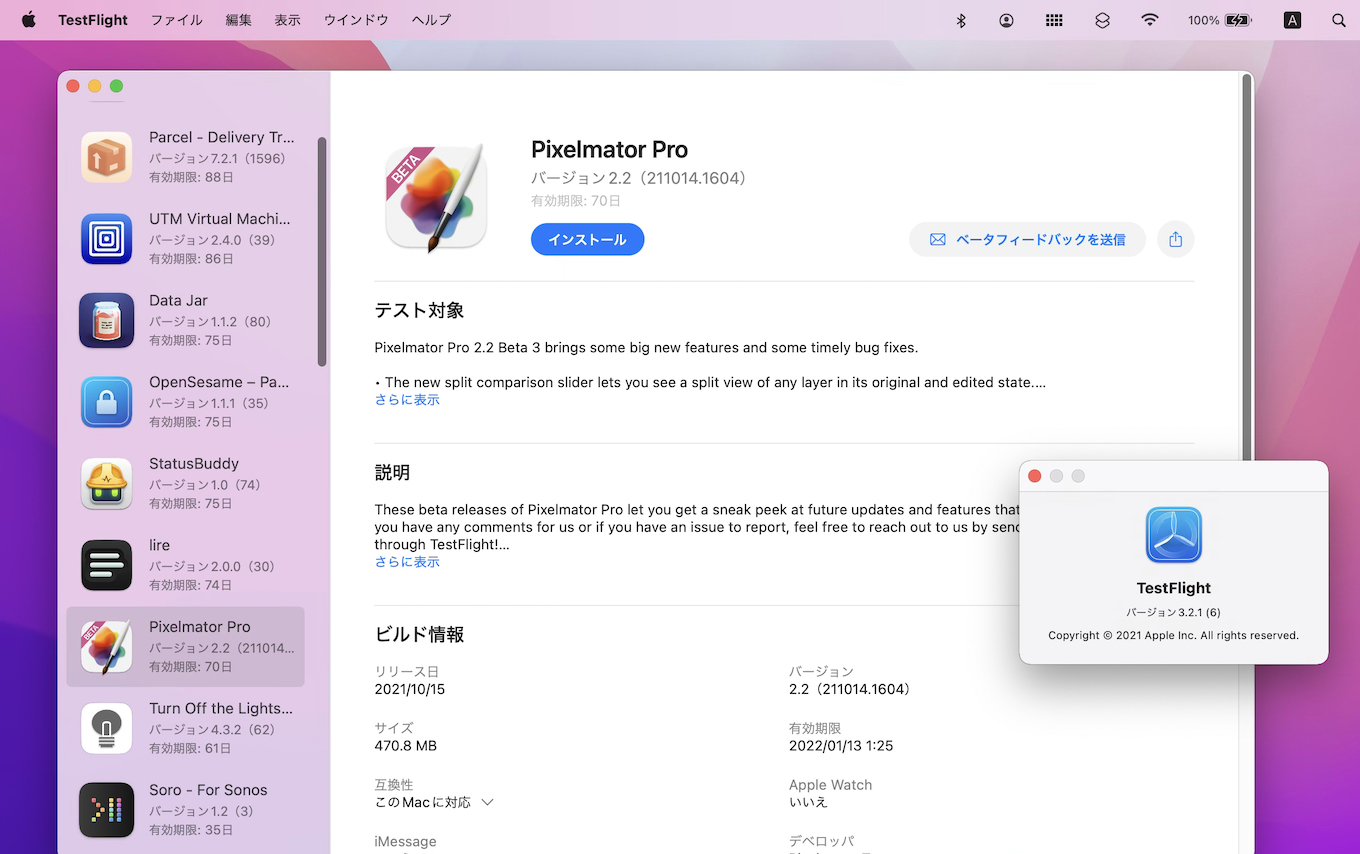Open the 表示 menu

pos(288,20)
